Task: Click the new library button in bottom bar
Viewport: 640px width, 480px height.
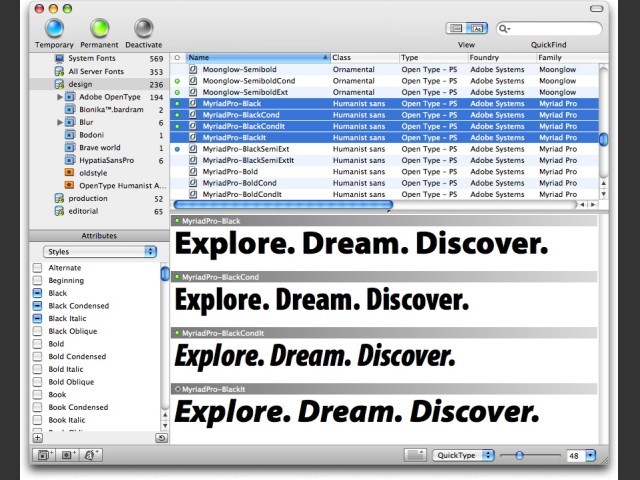Action: [x=91, y=455]
